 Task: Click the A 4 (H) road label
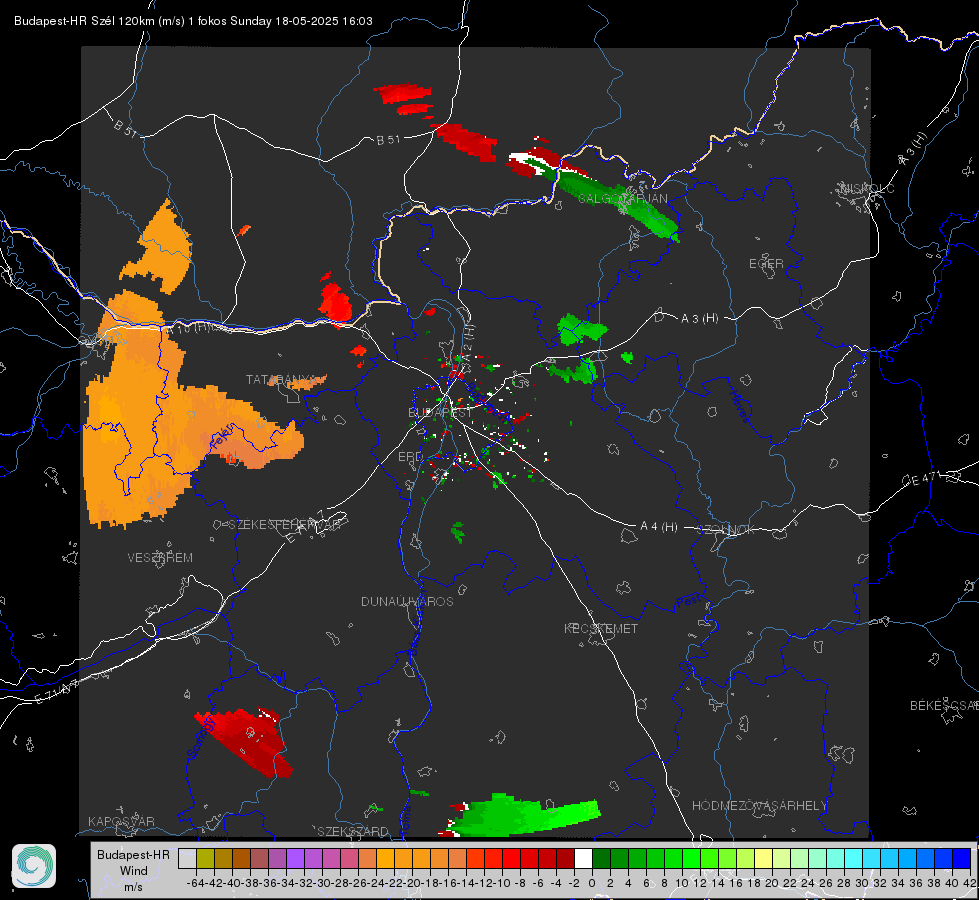(659, 527)
